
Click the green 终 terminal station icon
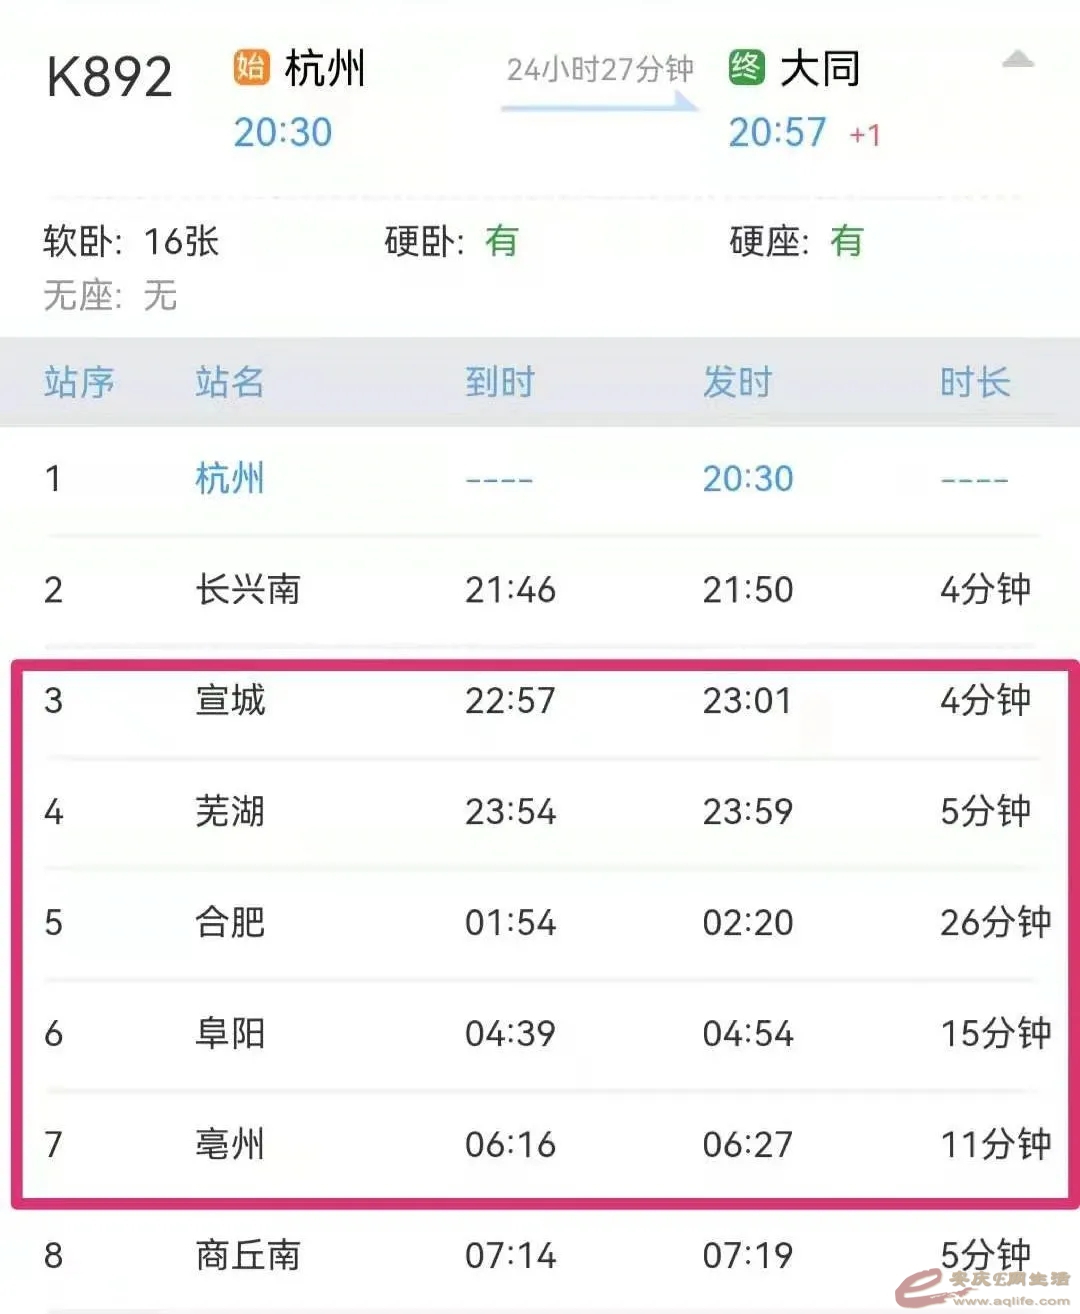pyautogui.click(x=746, y=68)
